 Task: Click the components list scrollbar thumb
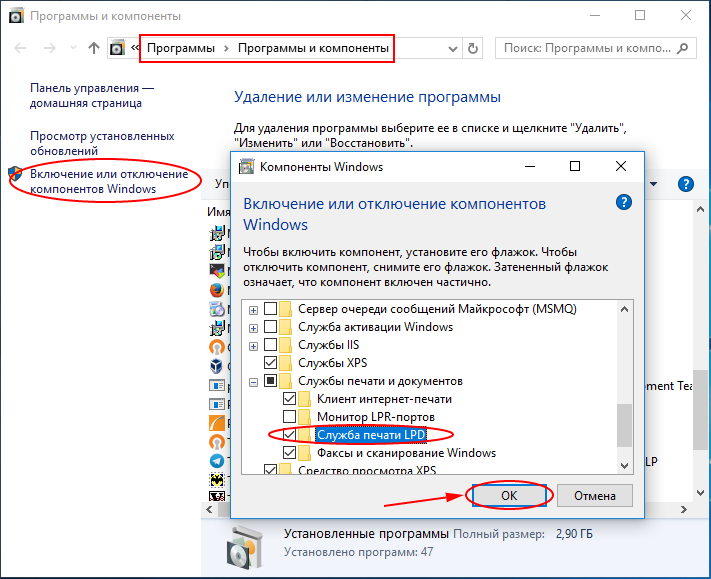[x=624, y=425]
